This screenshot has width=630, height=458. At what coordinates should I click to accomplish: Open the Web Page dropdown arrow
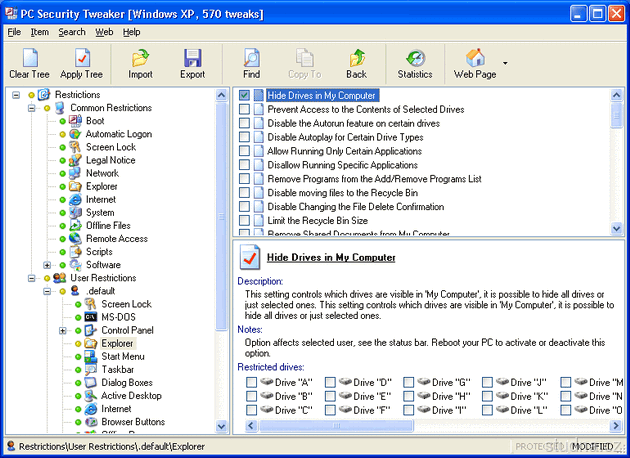(x=505, y=63)
